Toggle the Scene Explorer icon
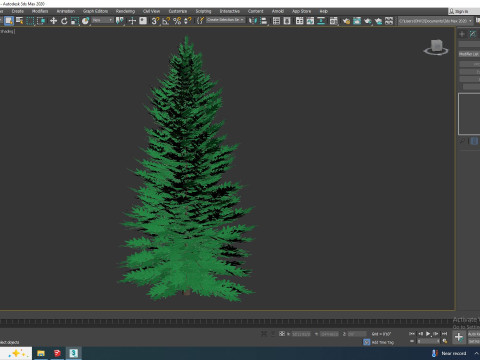The height and width of the screenshot is (360, 480). pos(276,21)
